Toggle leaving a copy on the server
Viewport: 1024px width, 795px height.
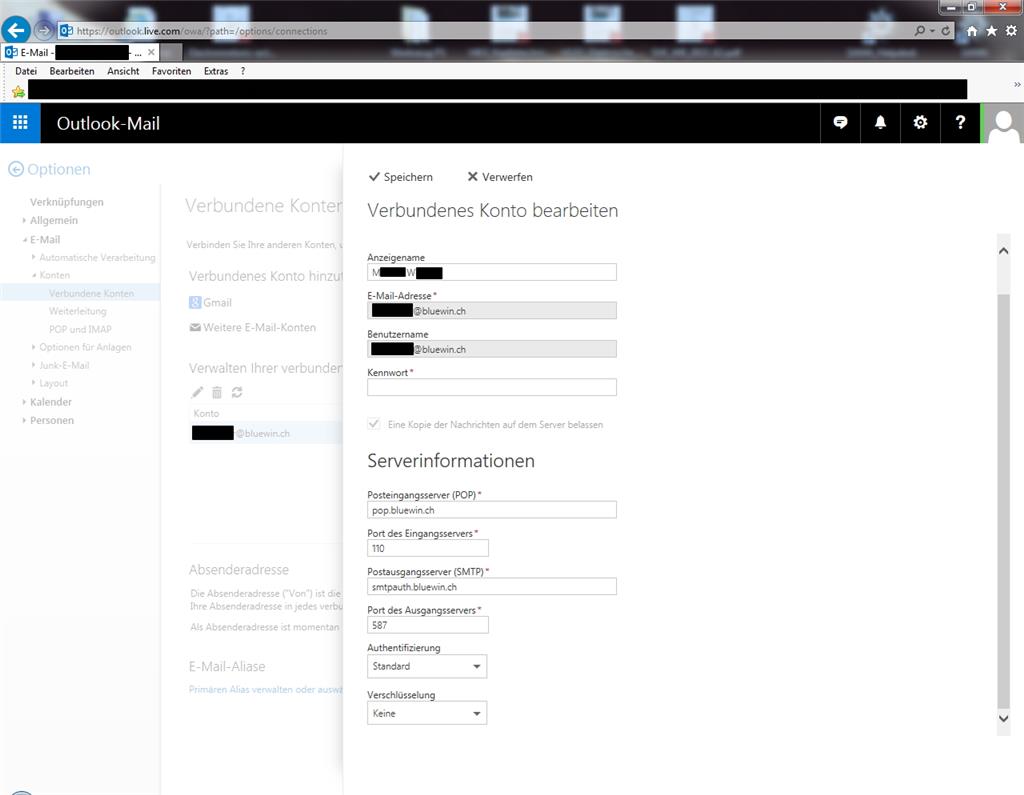point(374,424)
